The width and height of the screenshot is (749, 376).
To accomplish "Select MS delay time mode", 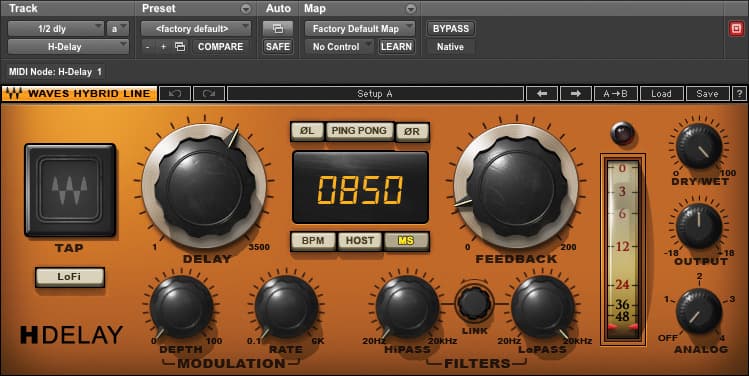I will 406,241.
